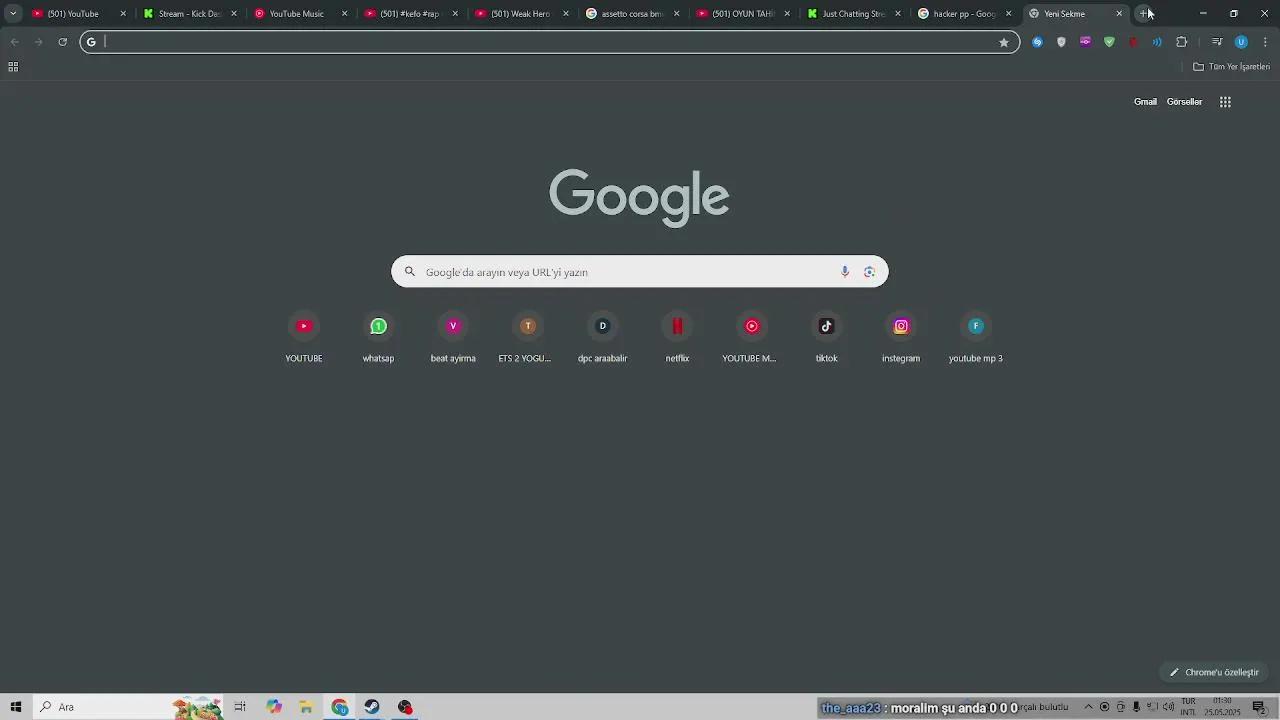Viewport: 1280px width, 720px height.
Task: Open the tiktok shortcut
Action: click(826, 338)
